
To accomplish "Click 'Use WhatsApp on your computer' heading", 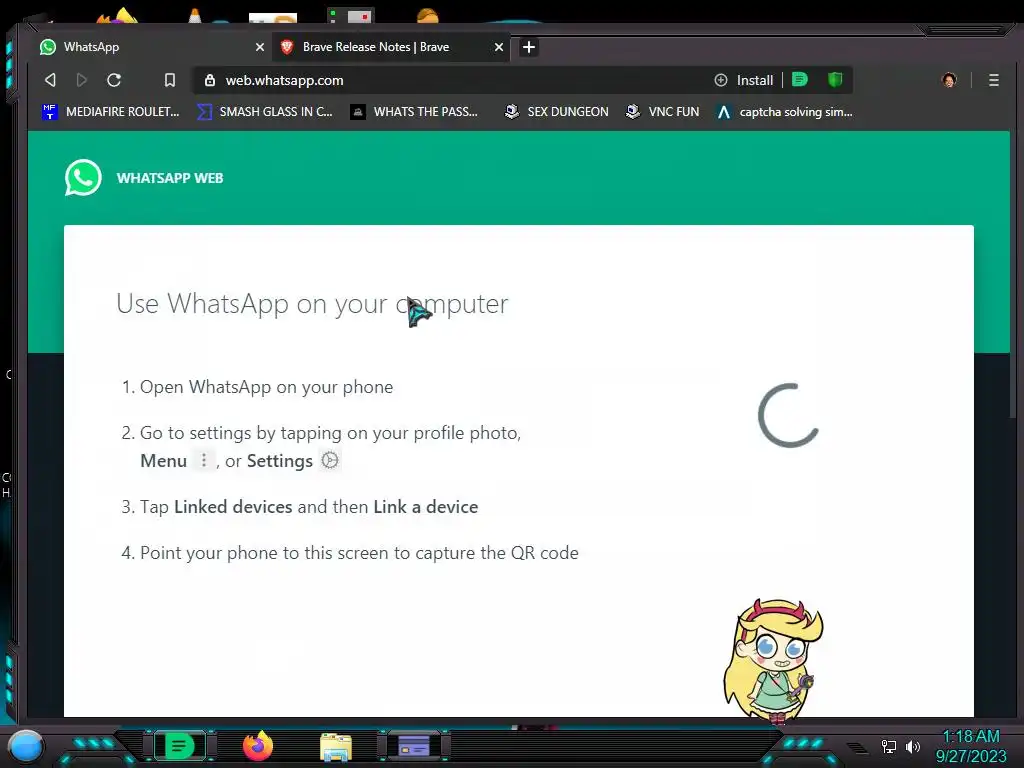I will pyautogui.click(x=312, y=304).
